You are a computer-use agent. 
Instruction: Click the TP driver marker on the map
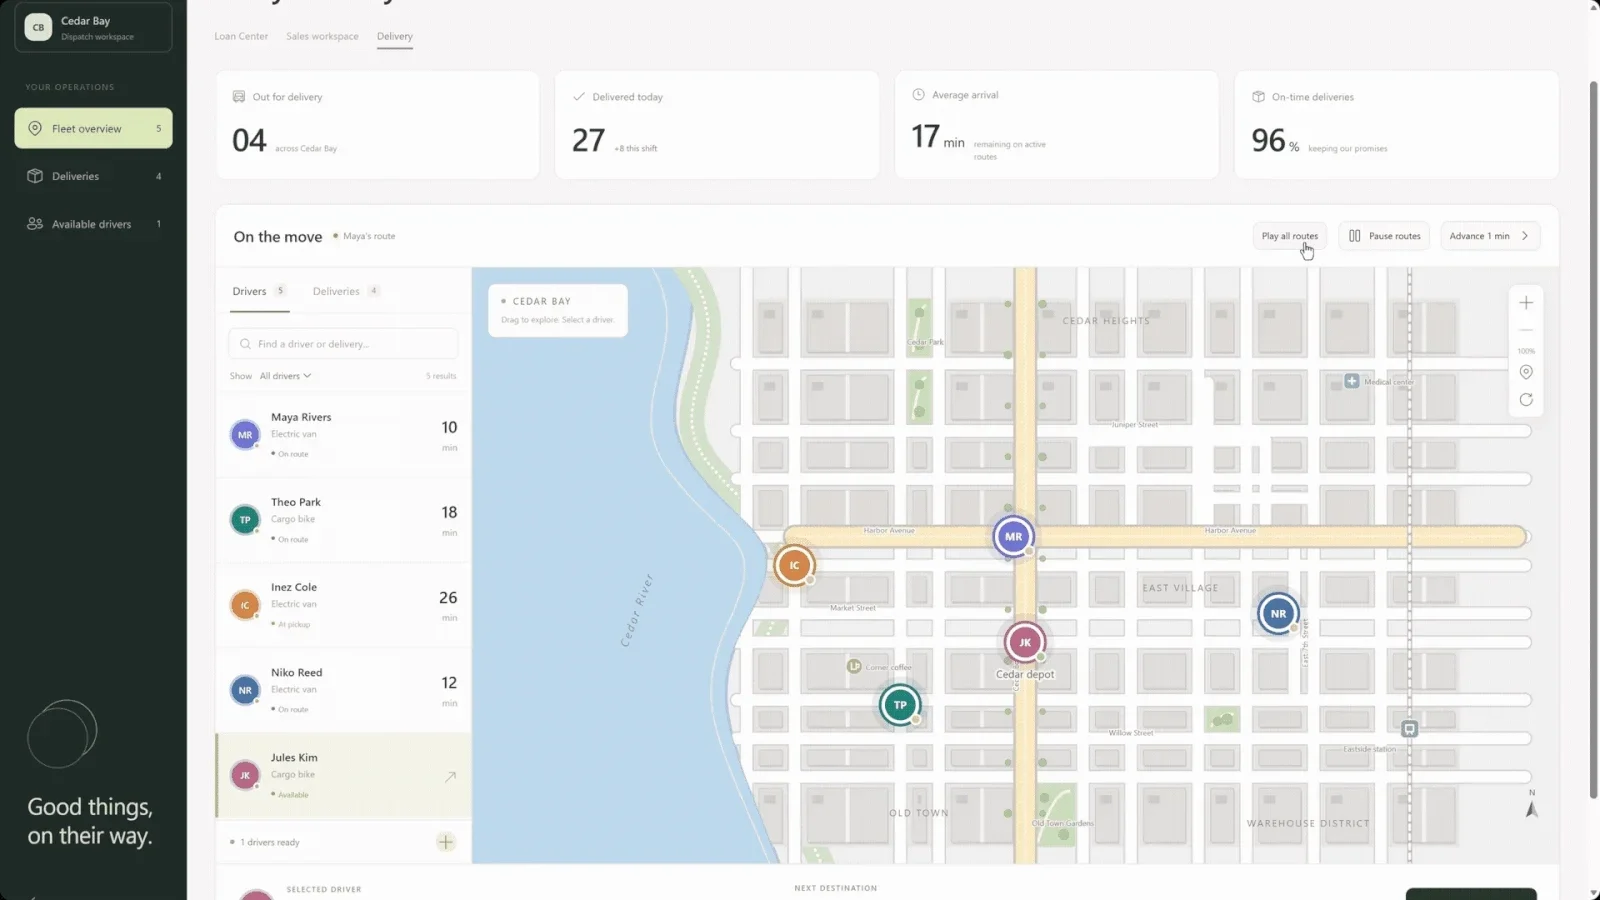click(900, 705)
